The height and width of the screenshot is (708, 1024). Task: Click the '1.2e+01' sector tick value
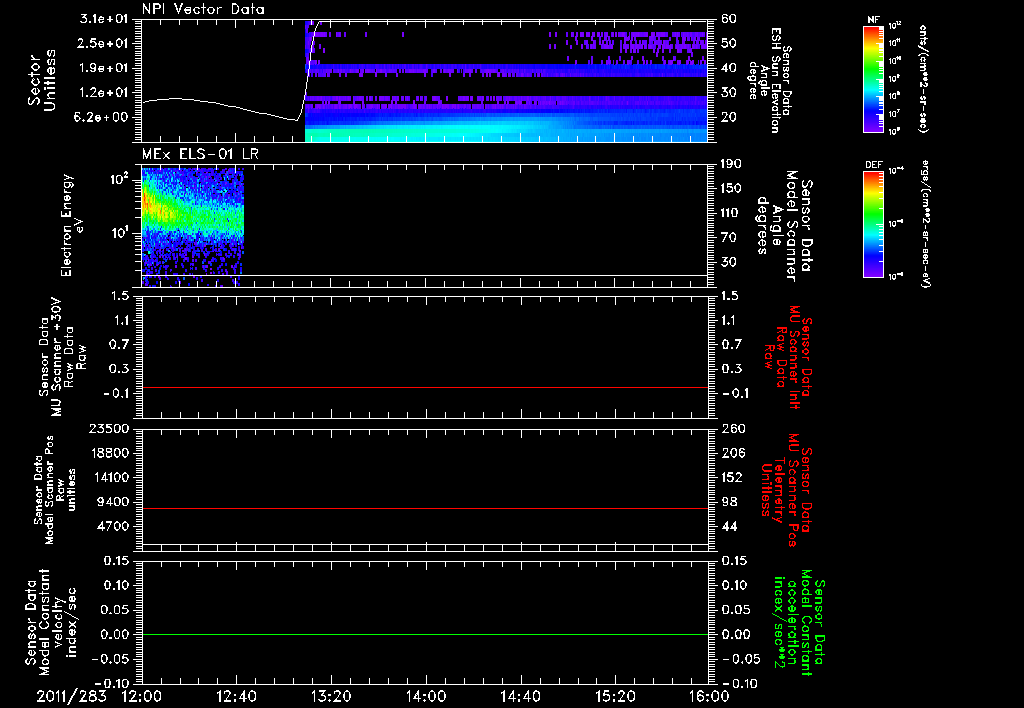click(104, 93)
